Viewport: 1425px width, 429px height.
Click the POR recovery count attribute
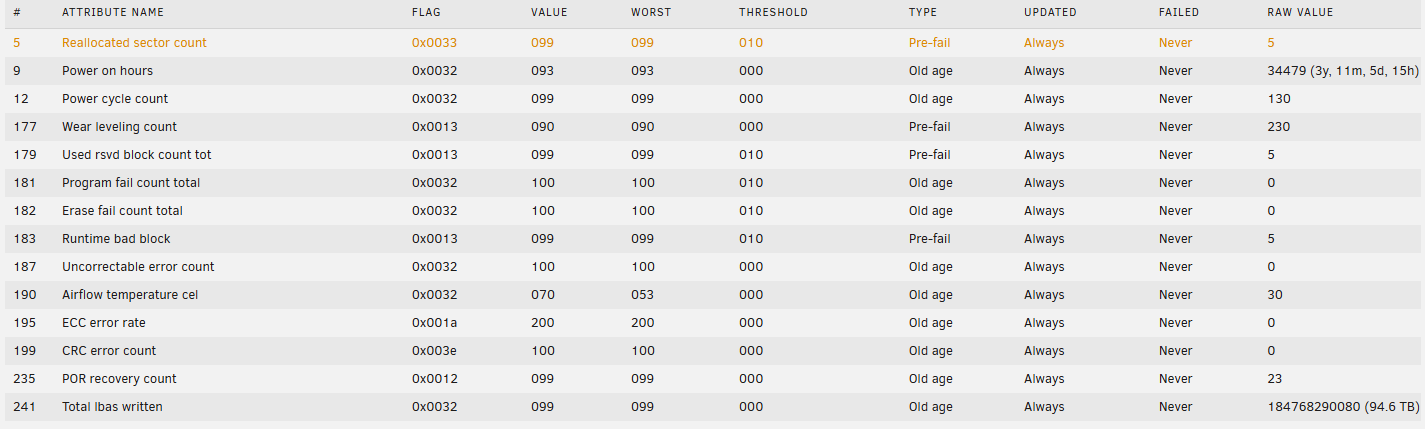point(119,379)
